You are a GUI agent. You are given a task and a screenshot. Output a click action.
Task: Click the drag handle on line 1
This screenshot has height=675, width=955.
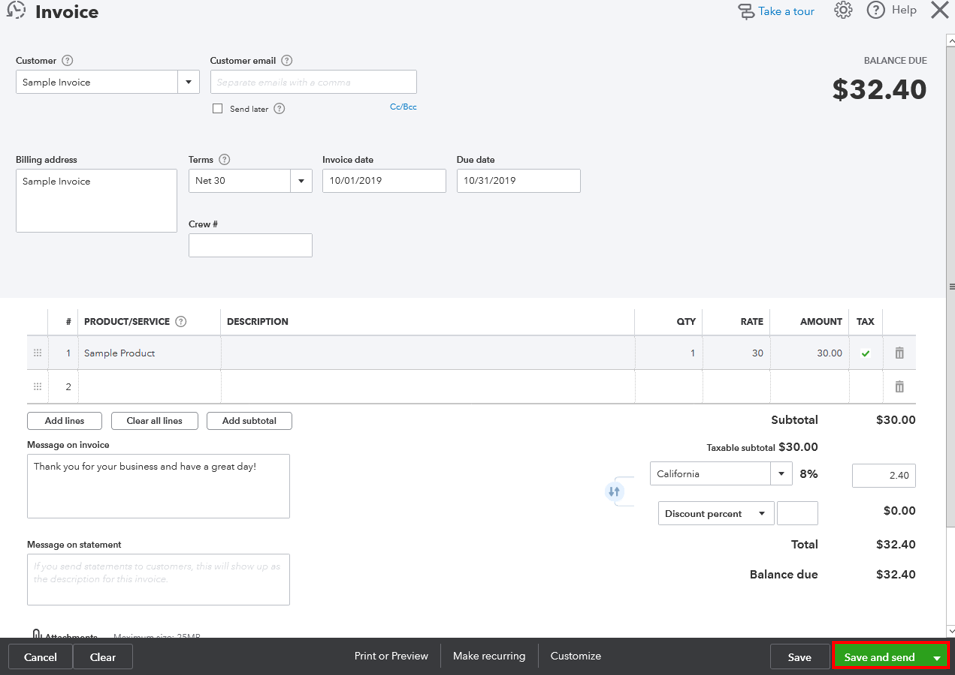point(37,353)
